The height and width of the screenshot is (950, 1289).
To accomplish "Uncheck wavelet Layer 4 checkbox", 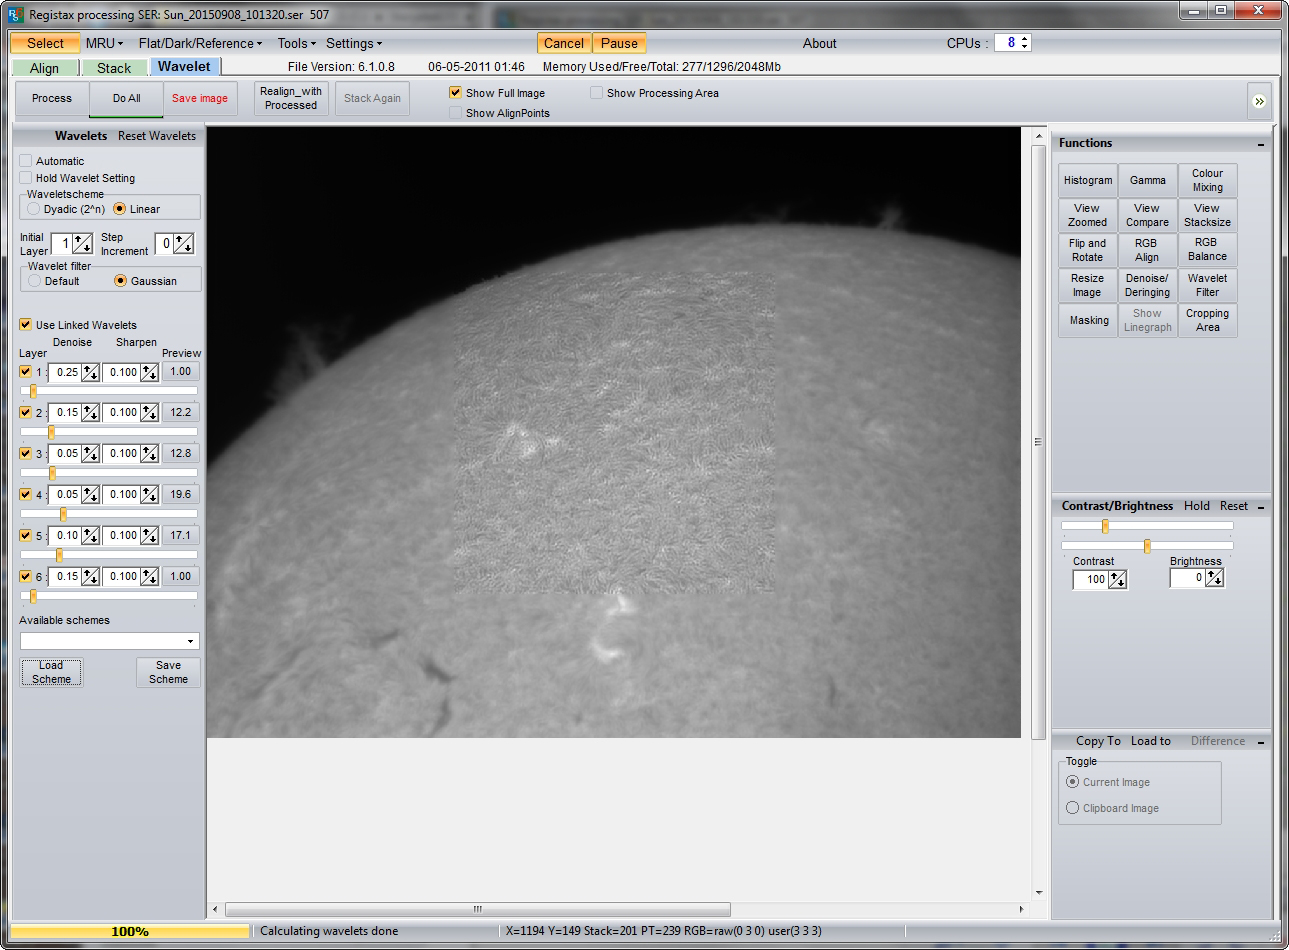I will coord(26,495).
